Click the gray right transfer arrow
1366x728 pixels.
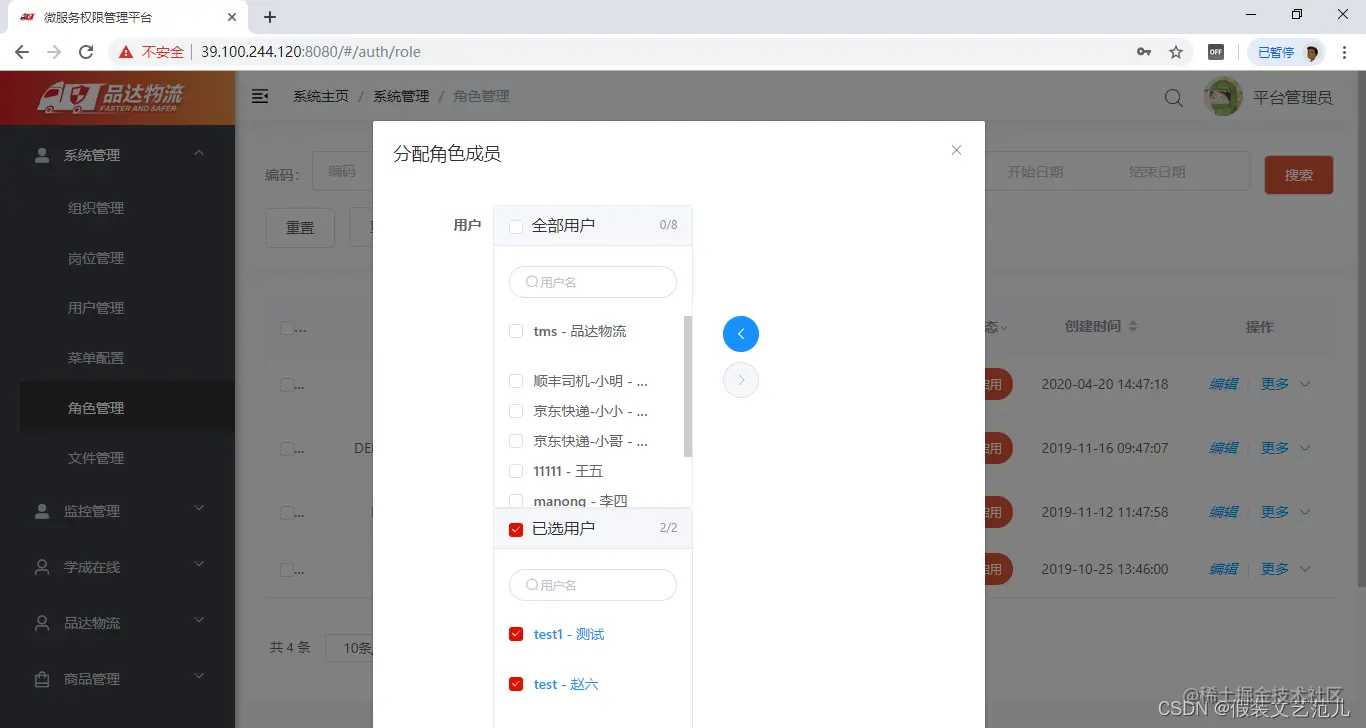pyautogui.click(x=740, y=379)
